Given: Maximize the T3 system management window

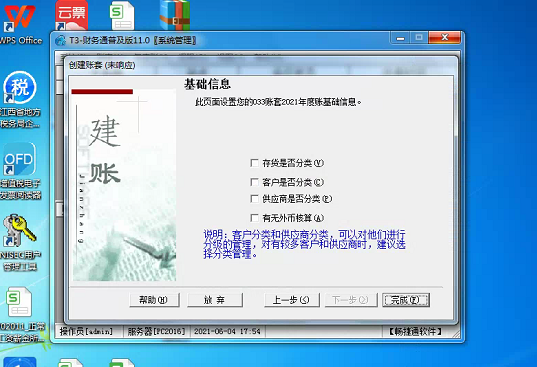Looking at the screenshot, I should [x=419, y=38].
